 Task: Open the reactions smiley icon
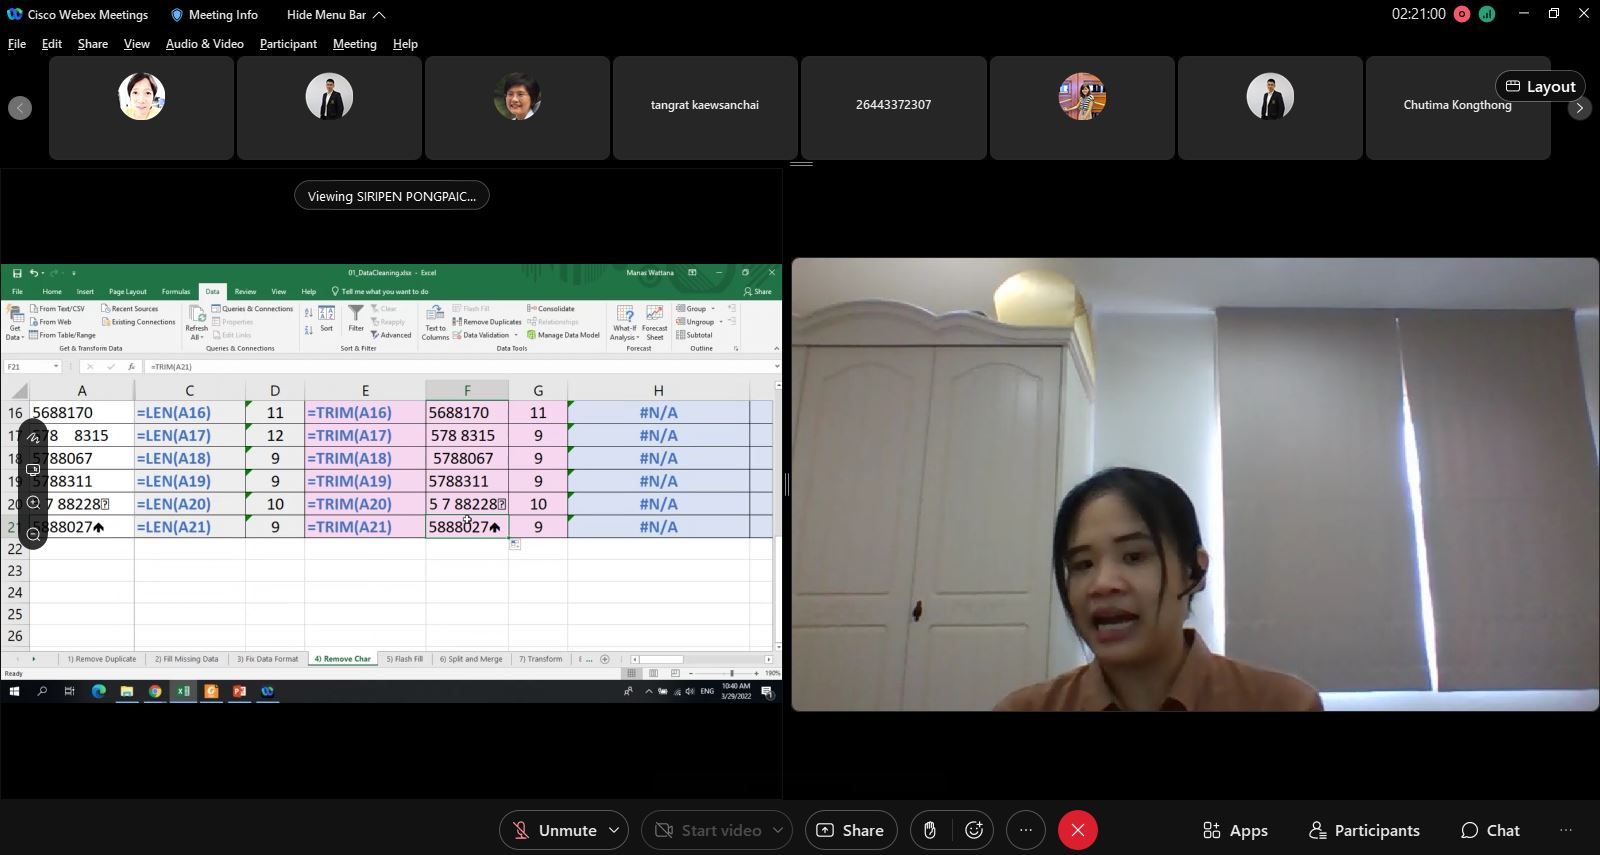coord(973,830)
